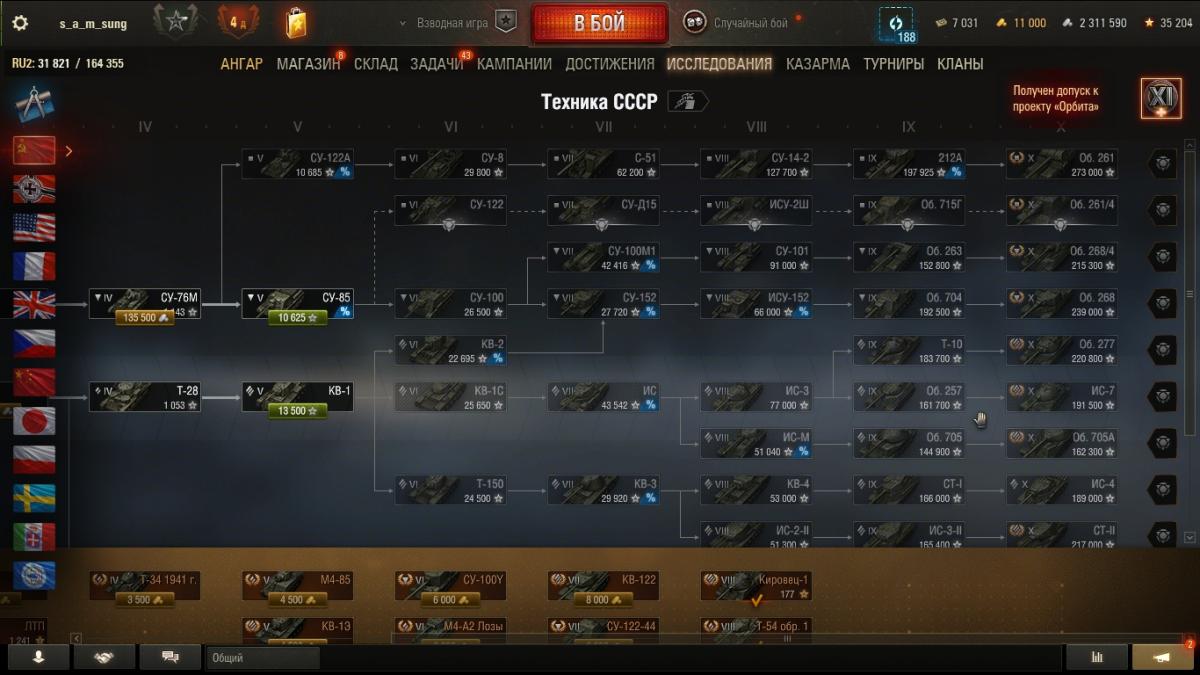
Task: Open the friends handshake icon
Action: click(x=104, y=657)
